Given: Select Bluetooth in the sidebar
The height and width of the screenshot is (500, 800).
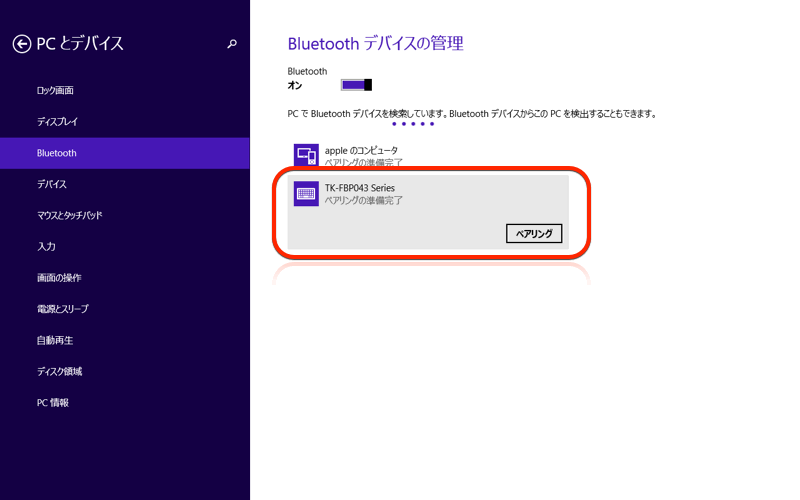Looking at the screenshot, I should click(57, 153).
